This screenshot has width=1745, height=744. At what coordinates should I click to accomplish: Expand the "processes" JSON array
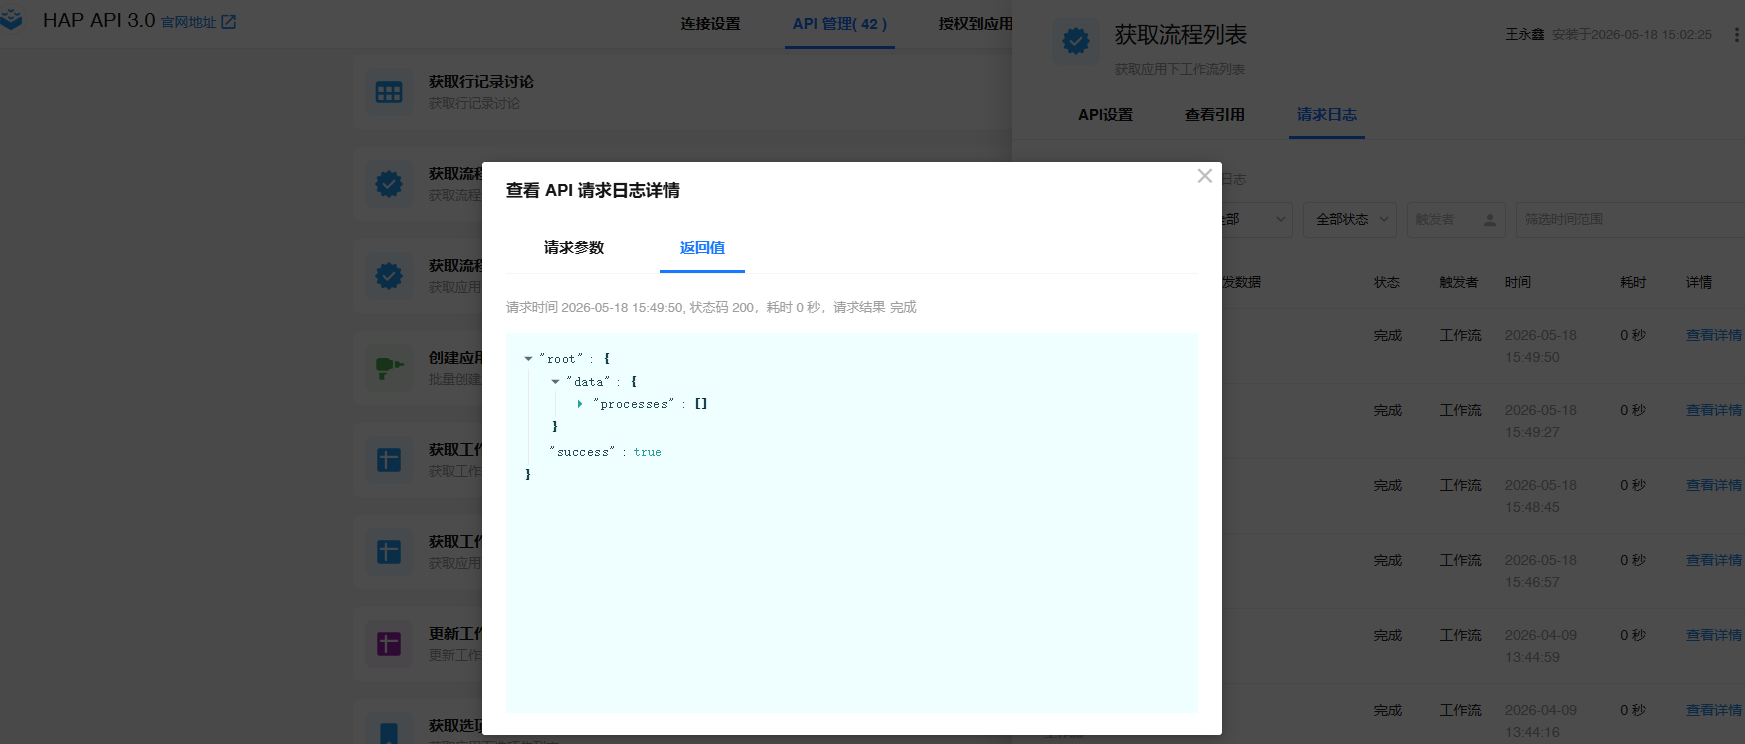pos(580,404)
